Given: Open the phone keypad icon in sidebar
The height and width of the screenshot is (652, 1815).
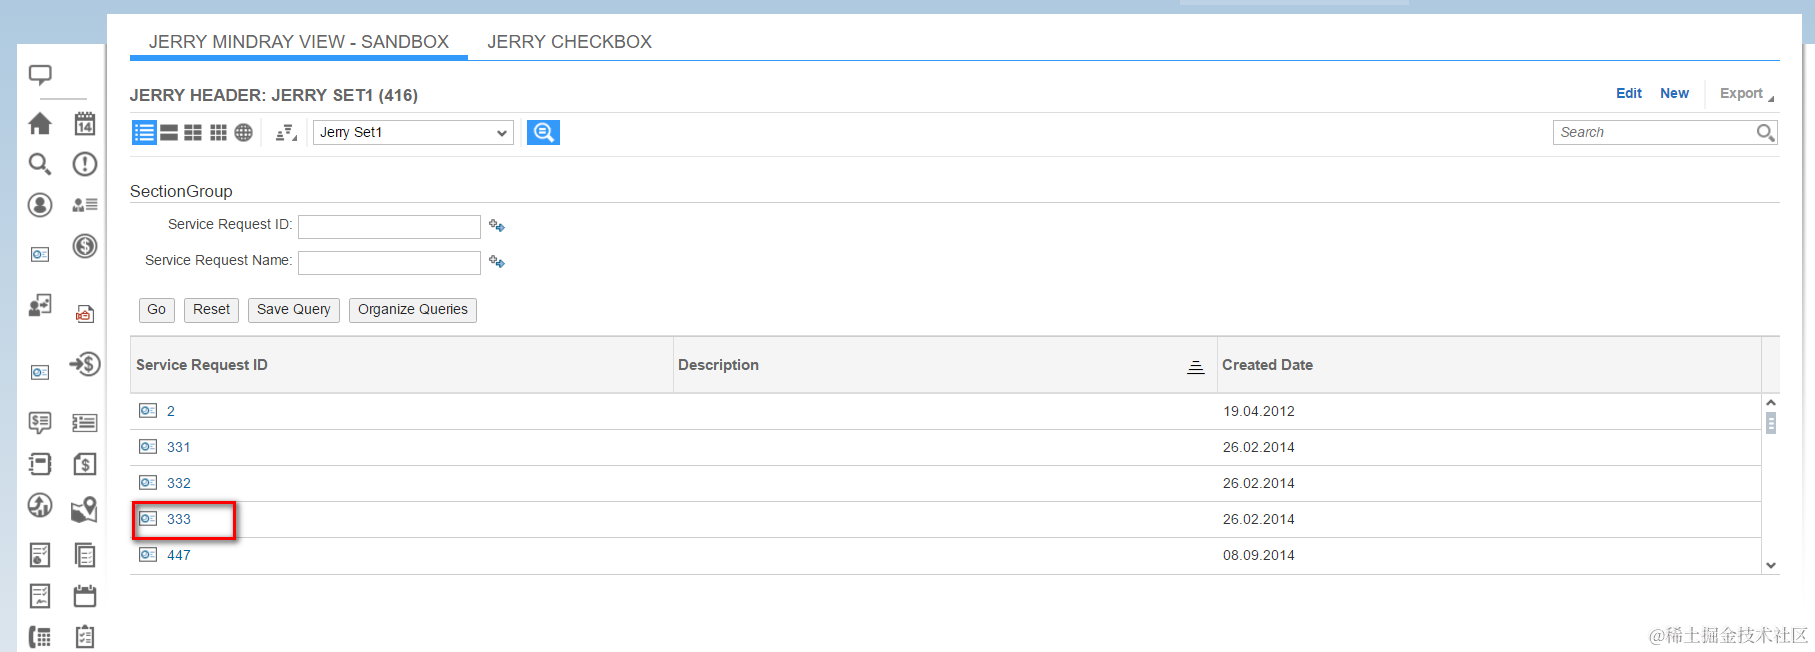Looking at the screenshot, I should coord(40,637).
